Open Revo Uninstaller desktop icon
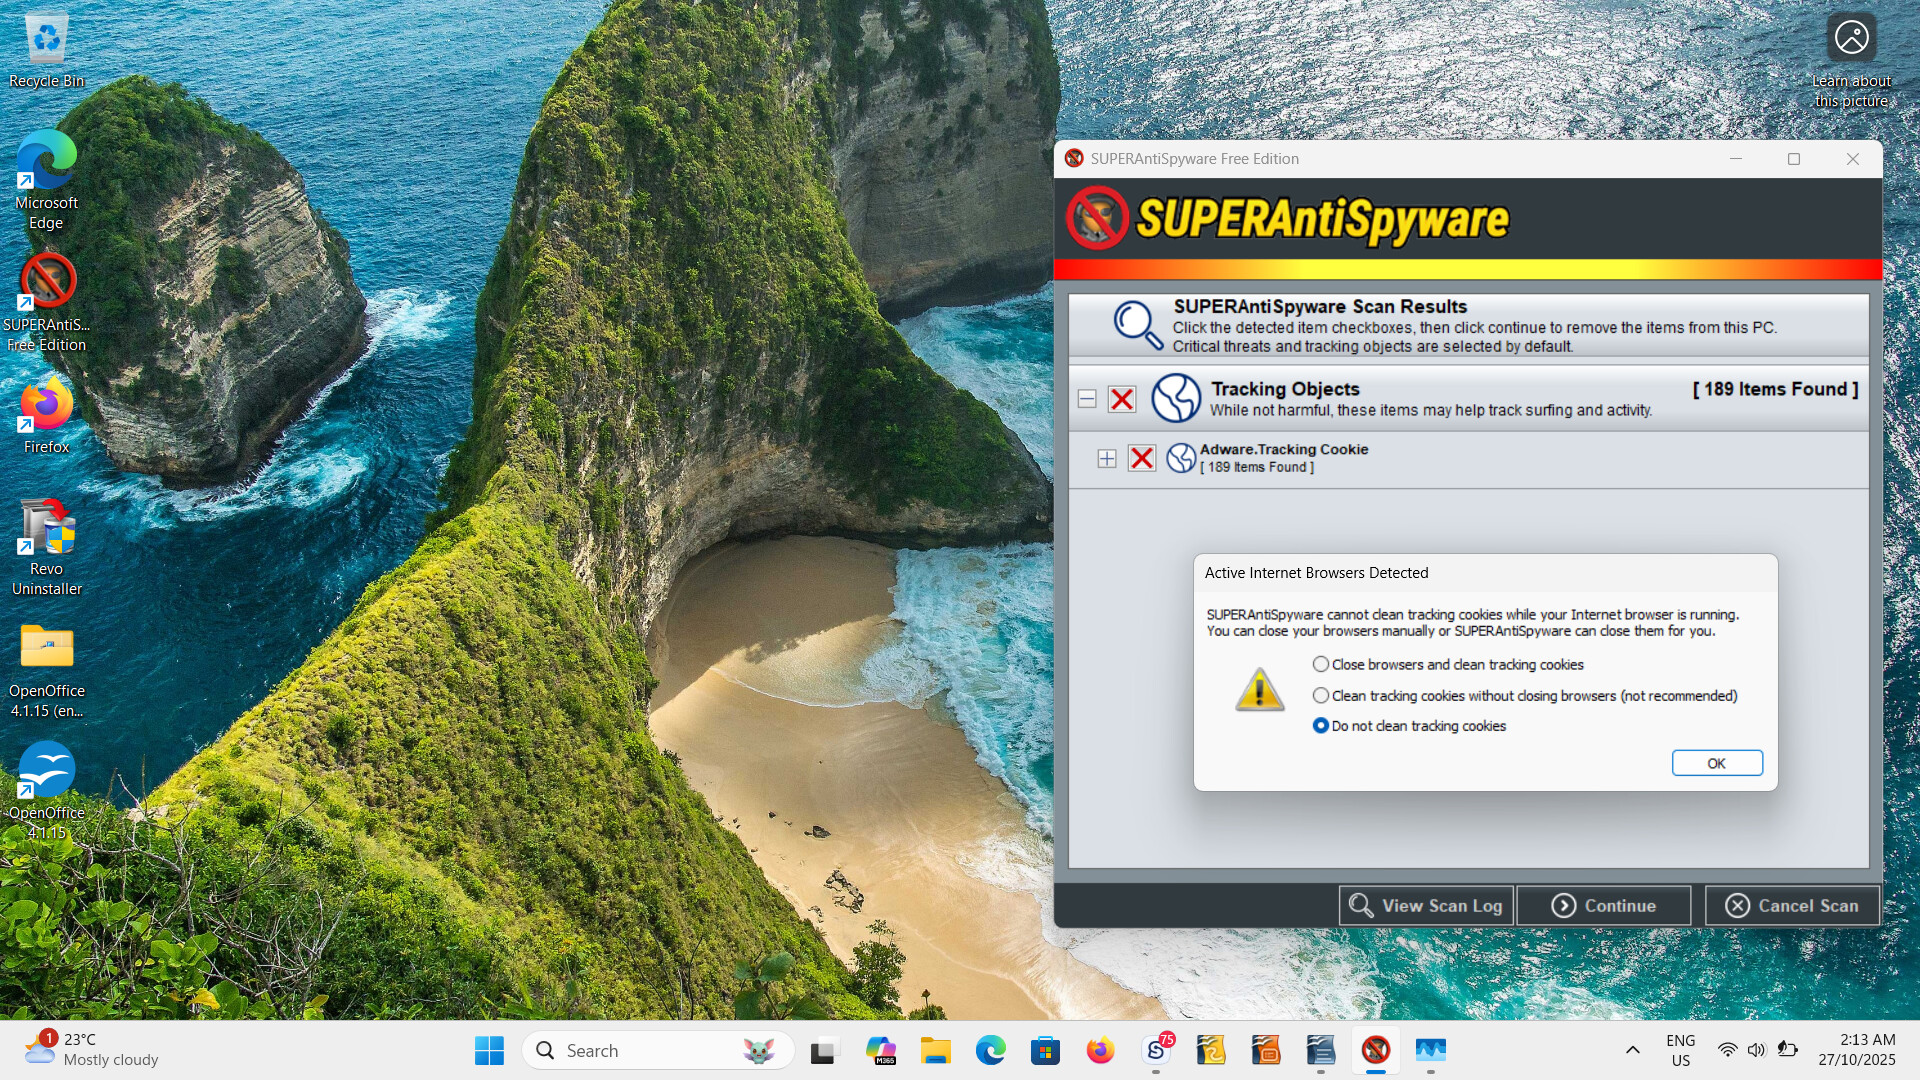 coord(47,528)
